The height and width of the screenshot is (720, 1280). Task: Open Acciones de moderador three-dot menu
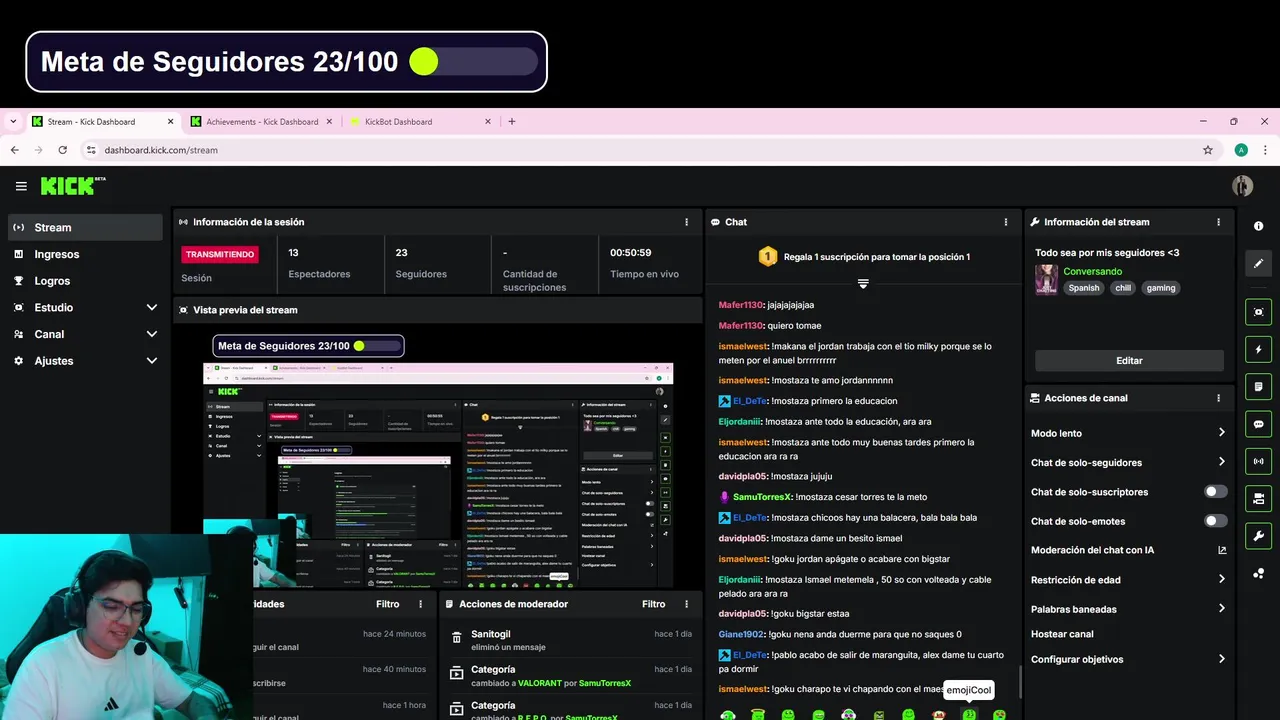(x=686, y=604)
